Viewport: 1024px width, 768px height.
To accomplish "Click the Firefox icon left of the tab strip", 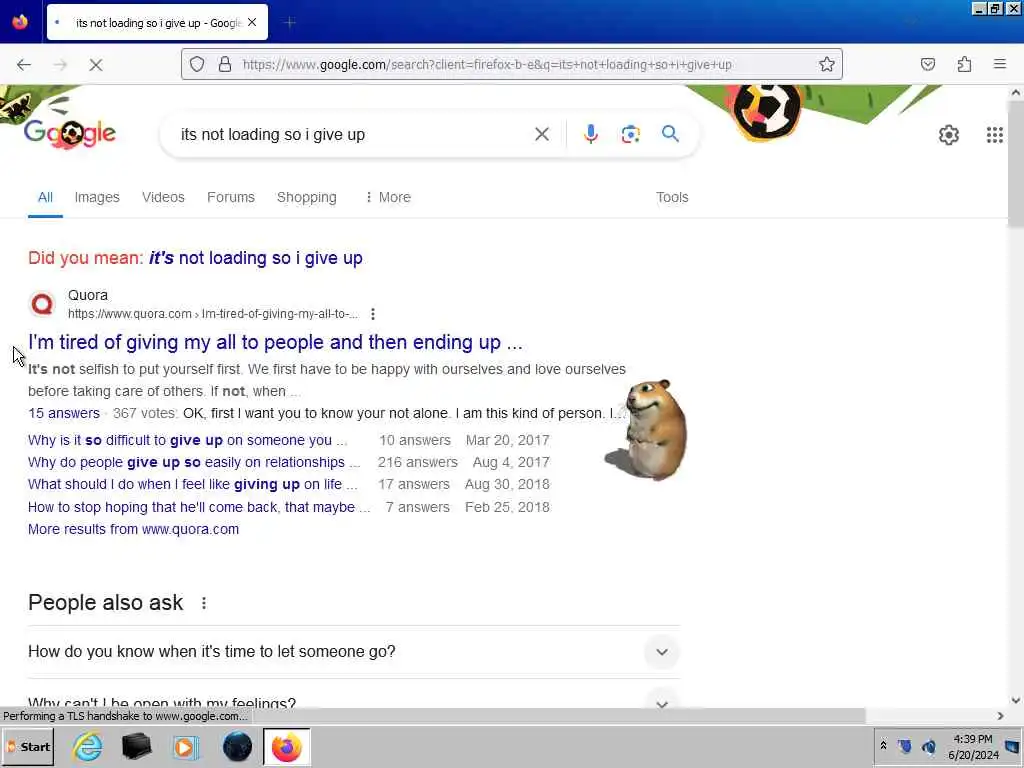I will (x=20, y=22).
